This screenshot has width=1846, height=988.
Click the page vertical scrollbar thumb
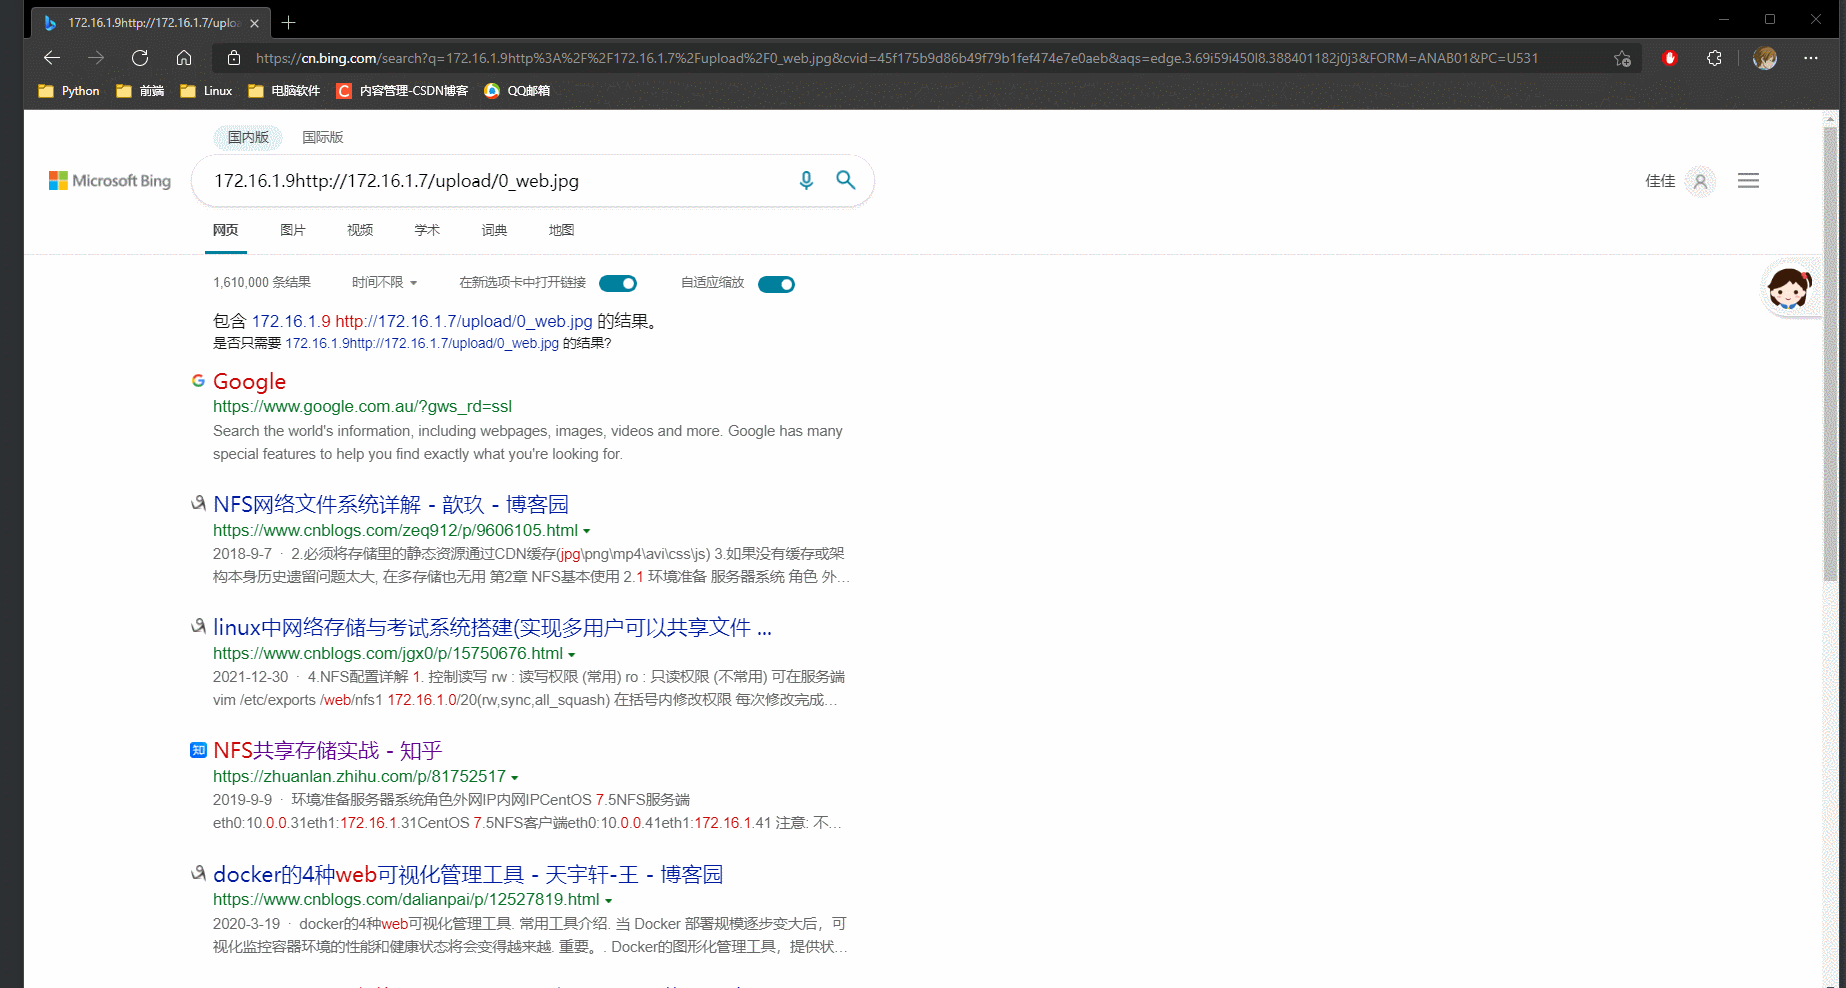click(x=1830, y=353)
